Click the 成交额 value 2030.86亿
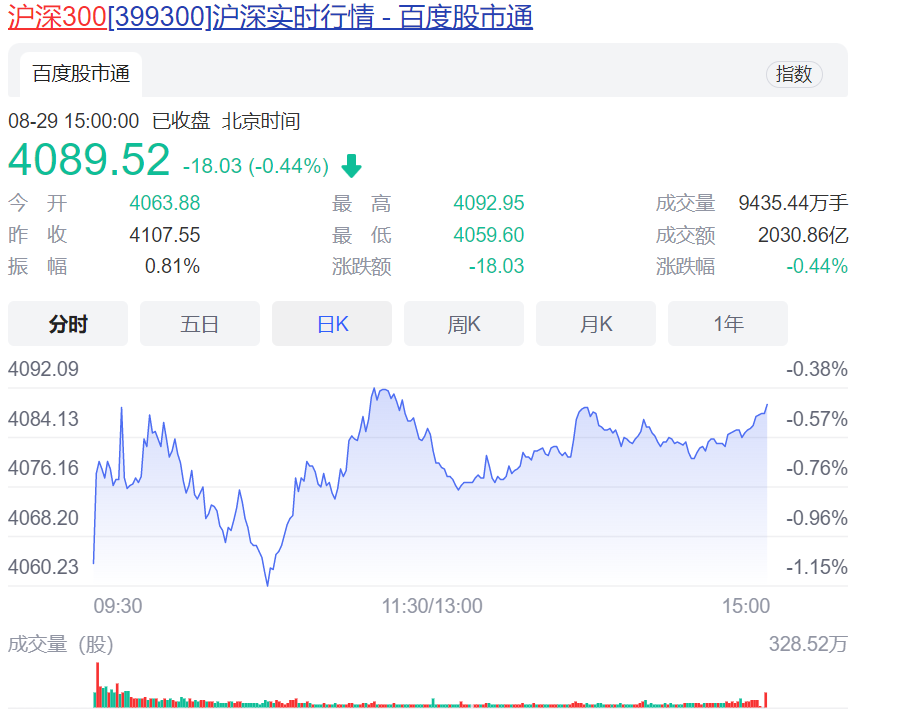 coord(803,235)
